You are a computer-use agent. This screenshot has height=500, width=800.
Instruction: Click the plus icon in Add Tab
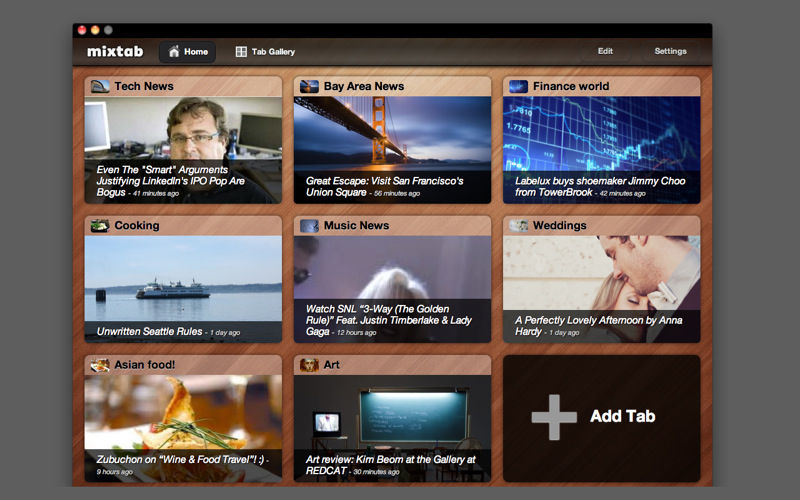pyautogui.click(x=554, y=417)
